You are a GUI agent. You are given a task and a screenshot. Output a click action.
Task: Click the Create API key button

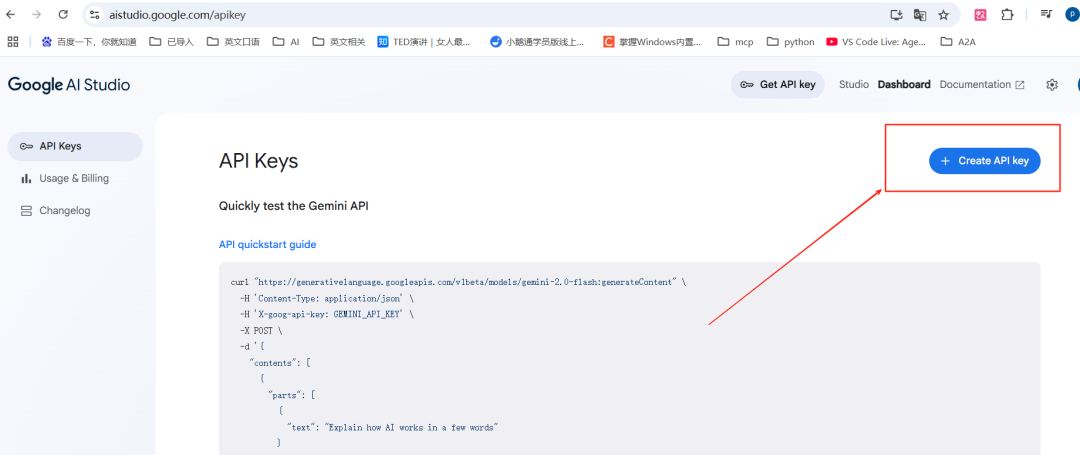coord(984,160)
